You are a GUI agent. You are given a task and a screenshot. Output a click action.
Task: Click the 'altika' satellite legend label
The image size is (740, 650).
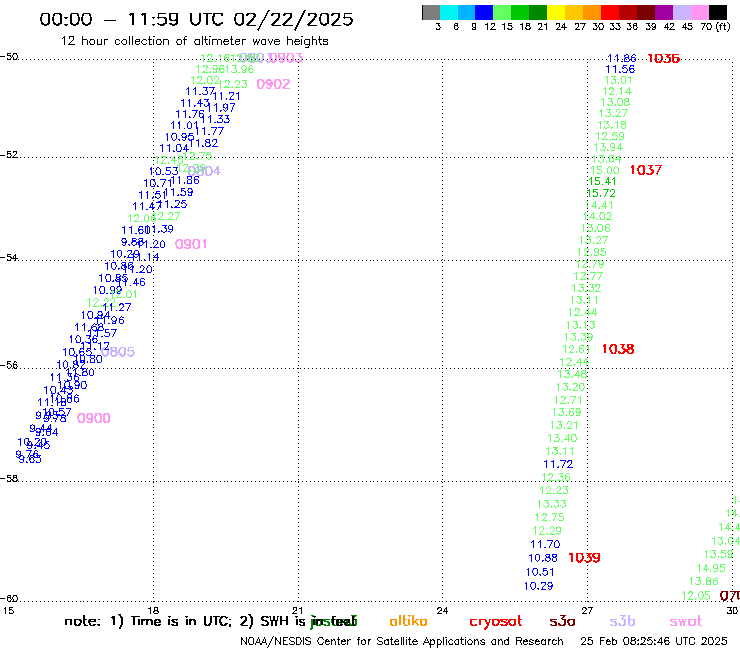click(408, 621)
